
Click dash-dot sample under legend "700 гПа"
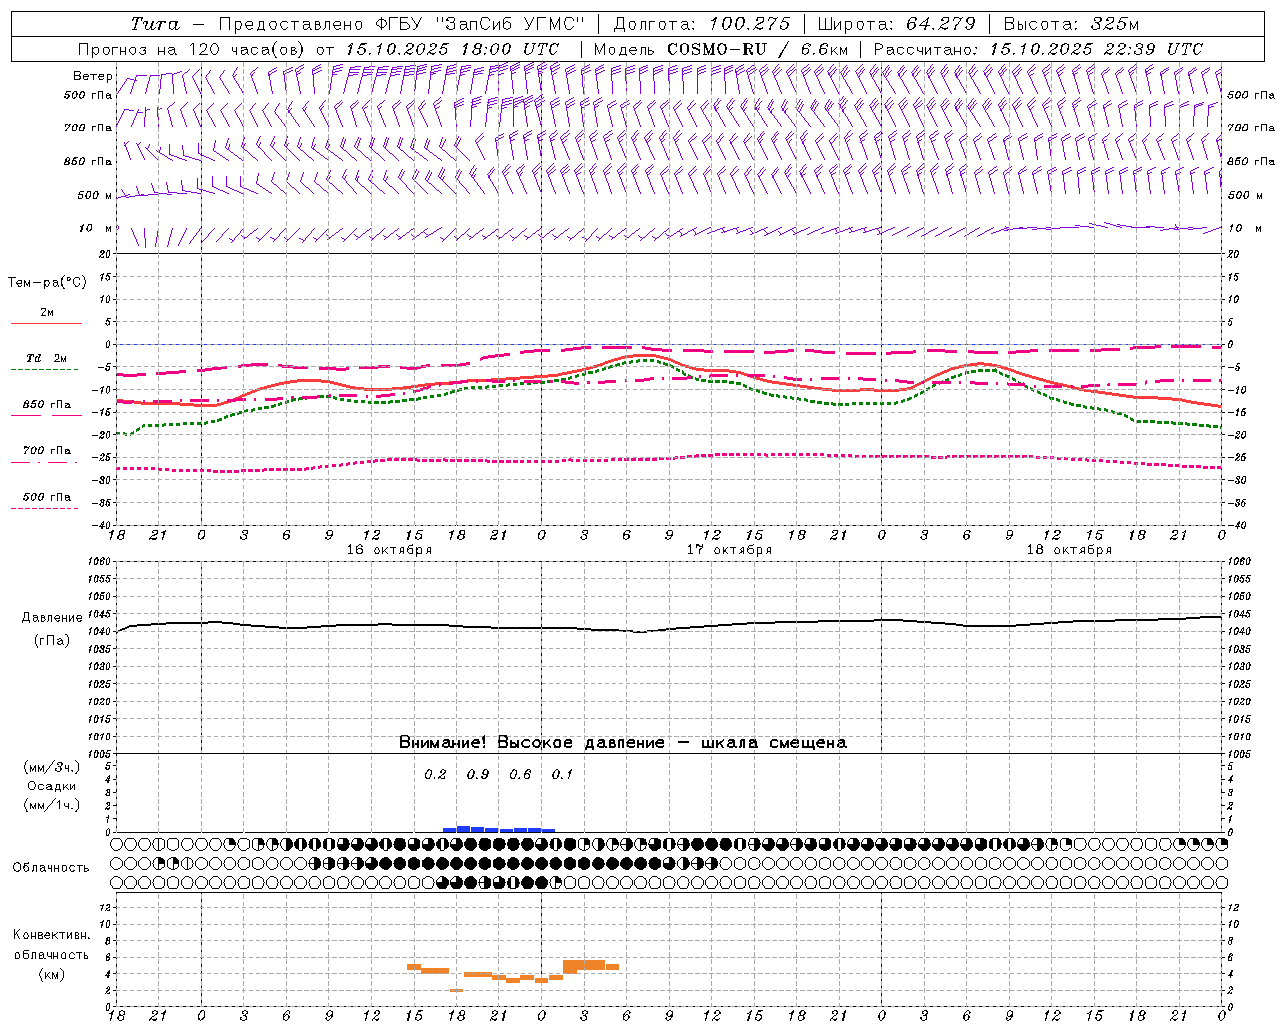[44, 462]
